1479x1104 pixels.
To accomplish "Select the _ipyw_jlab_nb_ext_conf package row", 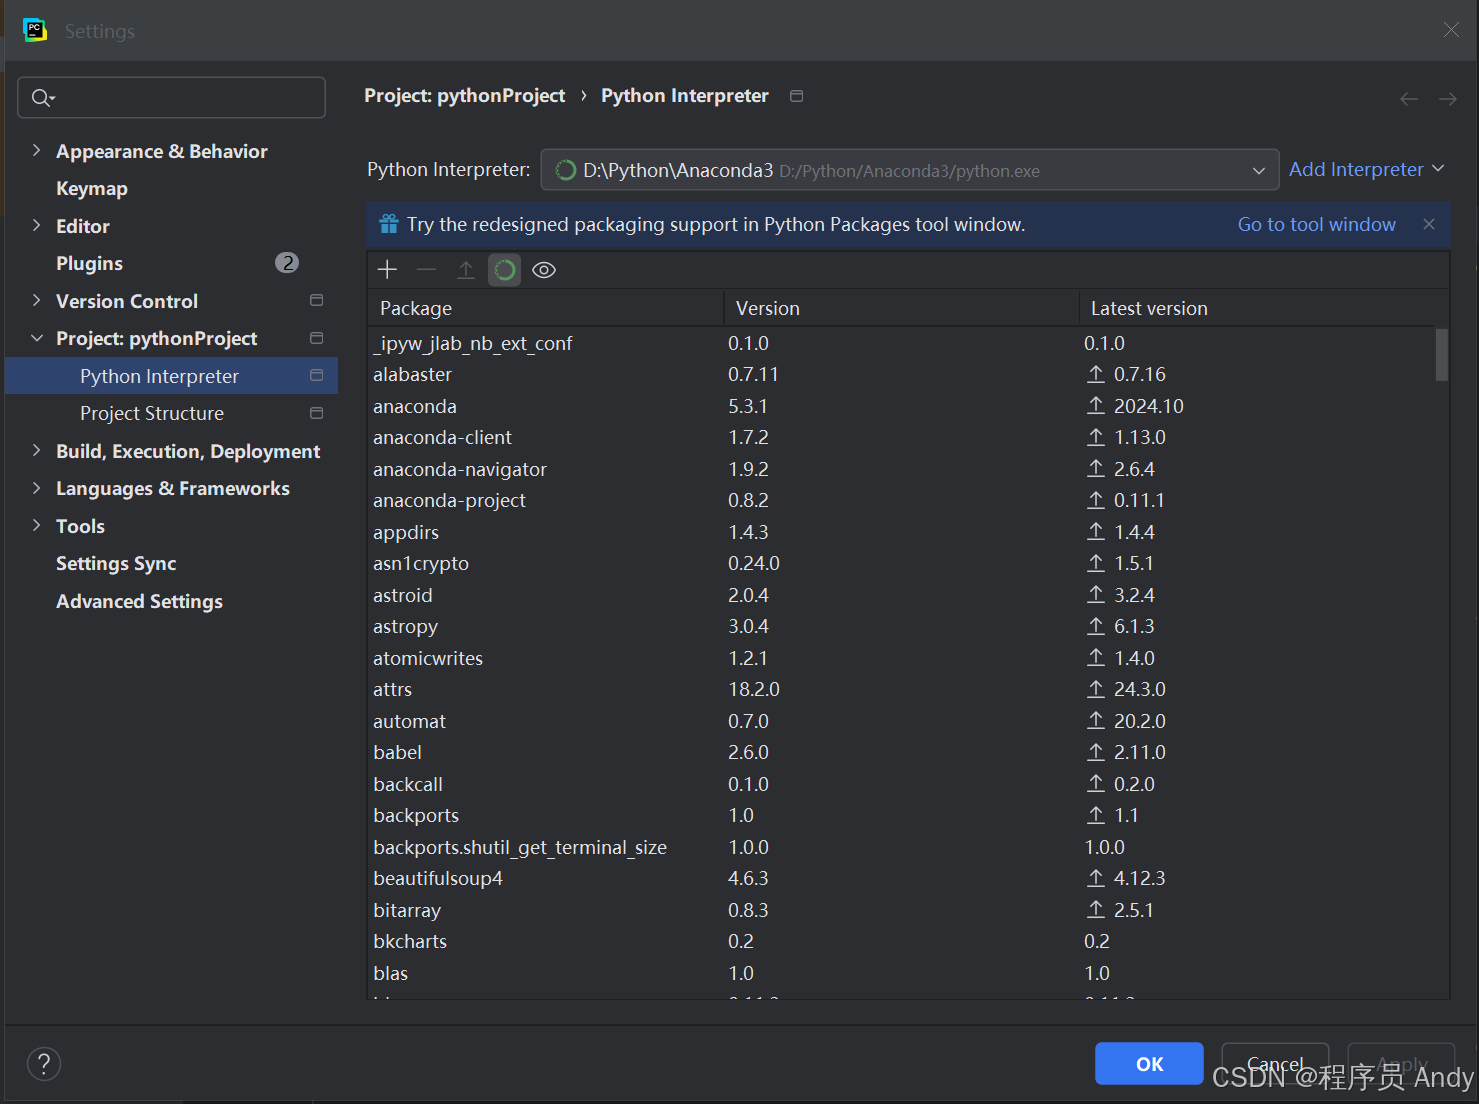I will point(901,343).
